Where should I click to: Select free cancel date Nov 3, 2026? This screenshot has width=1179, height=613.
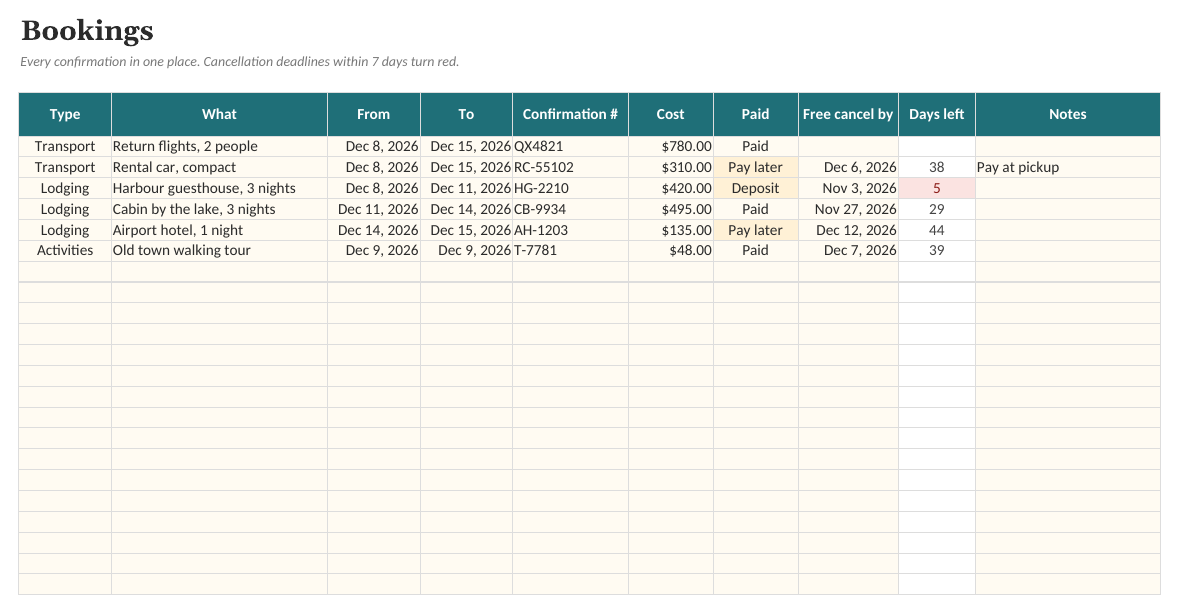click(x=848, y=188)
